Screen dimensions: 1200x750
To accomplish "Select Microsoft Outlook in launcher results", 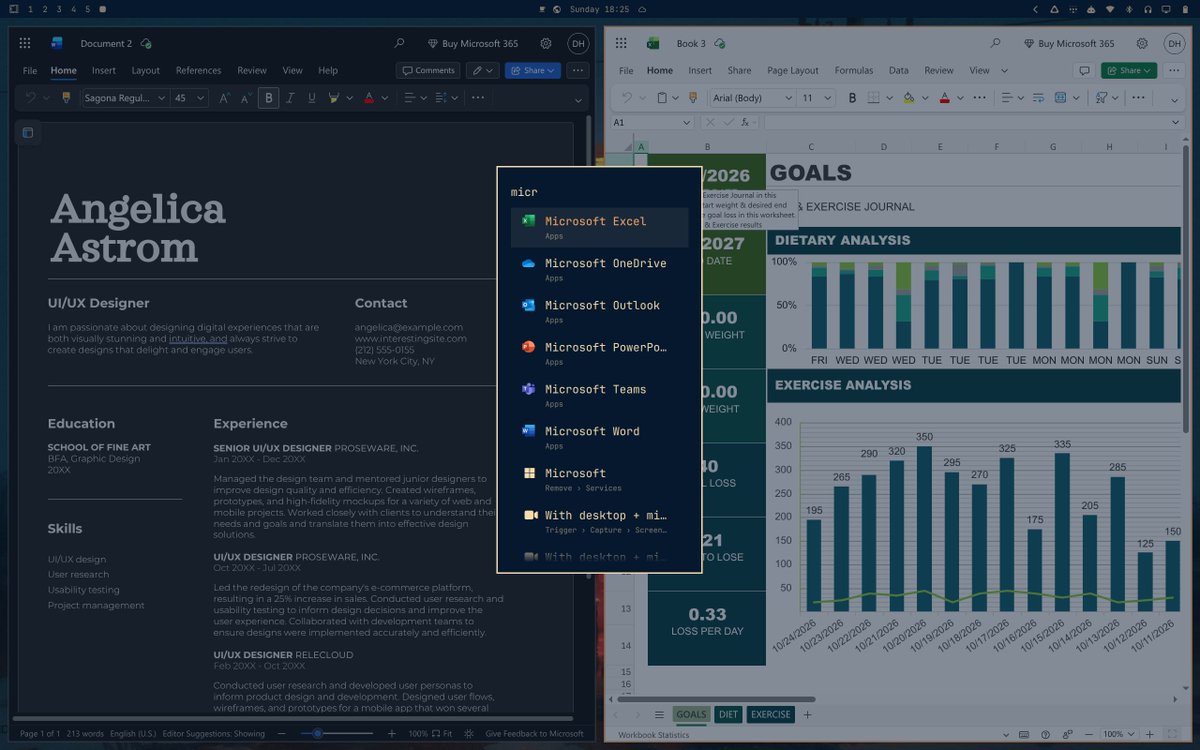I will (x=599, y=311).
